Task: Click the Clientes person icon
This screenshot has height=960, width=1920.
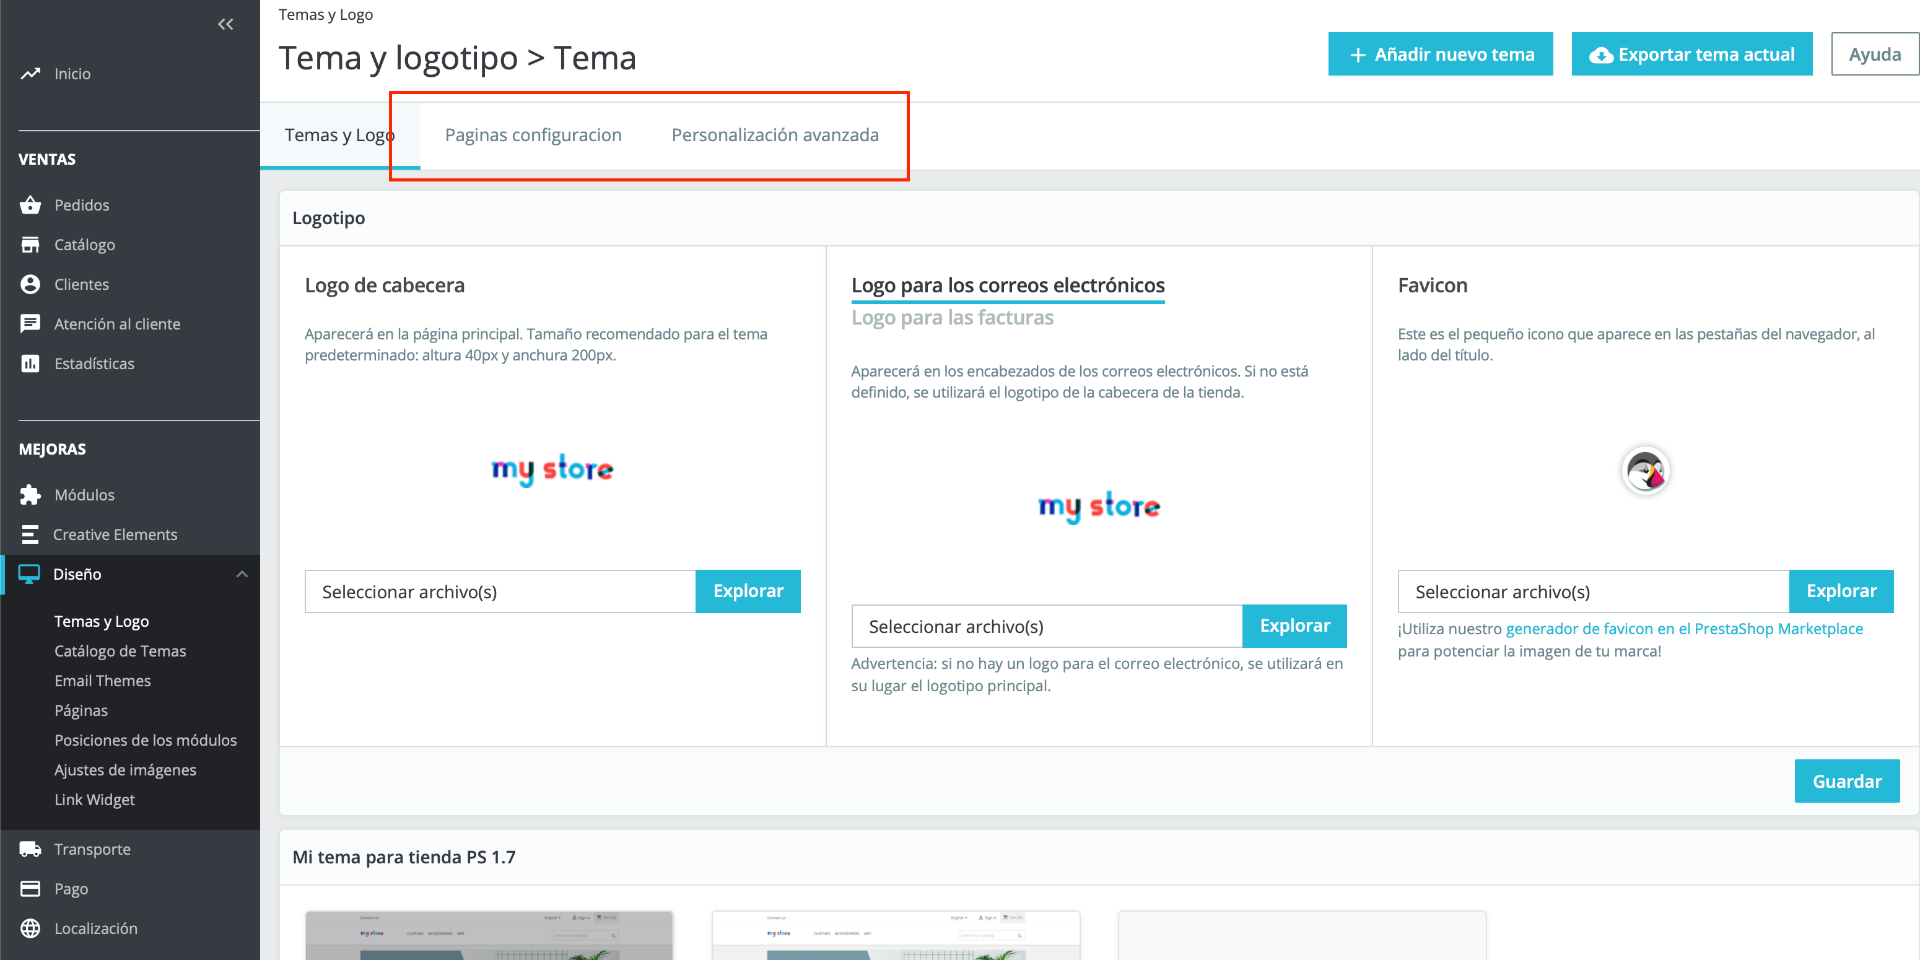Action: (31, 284)
